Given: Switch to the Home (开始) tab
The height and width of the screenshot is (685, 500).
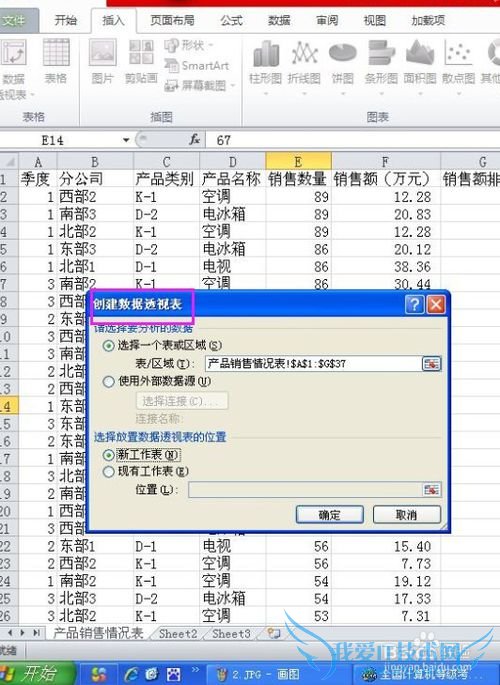Looking at the screenshot, I should tap(65, 20).
